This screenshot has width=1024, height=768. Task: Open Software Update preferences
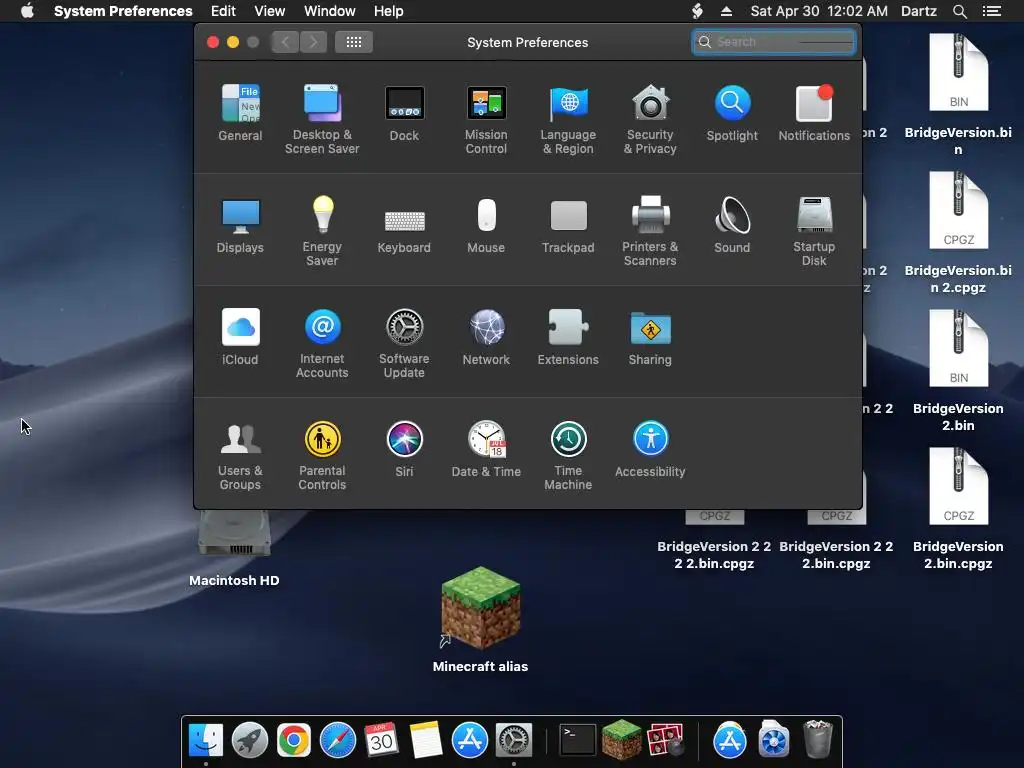click(404, 344)
